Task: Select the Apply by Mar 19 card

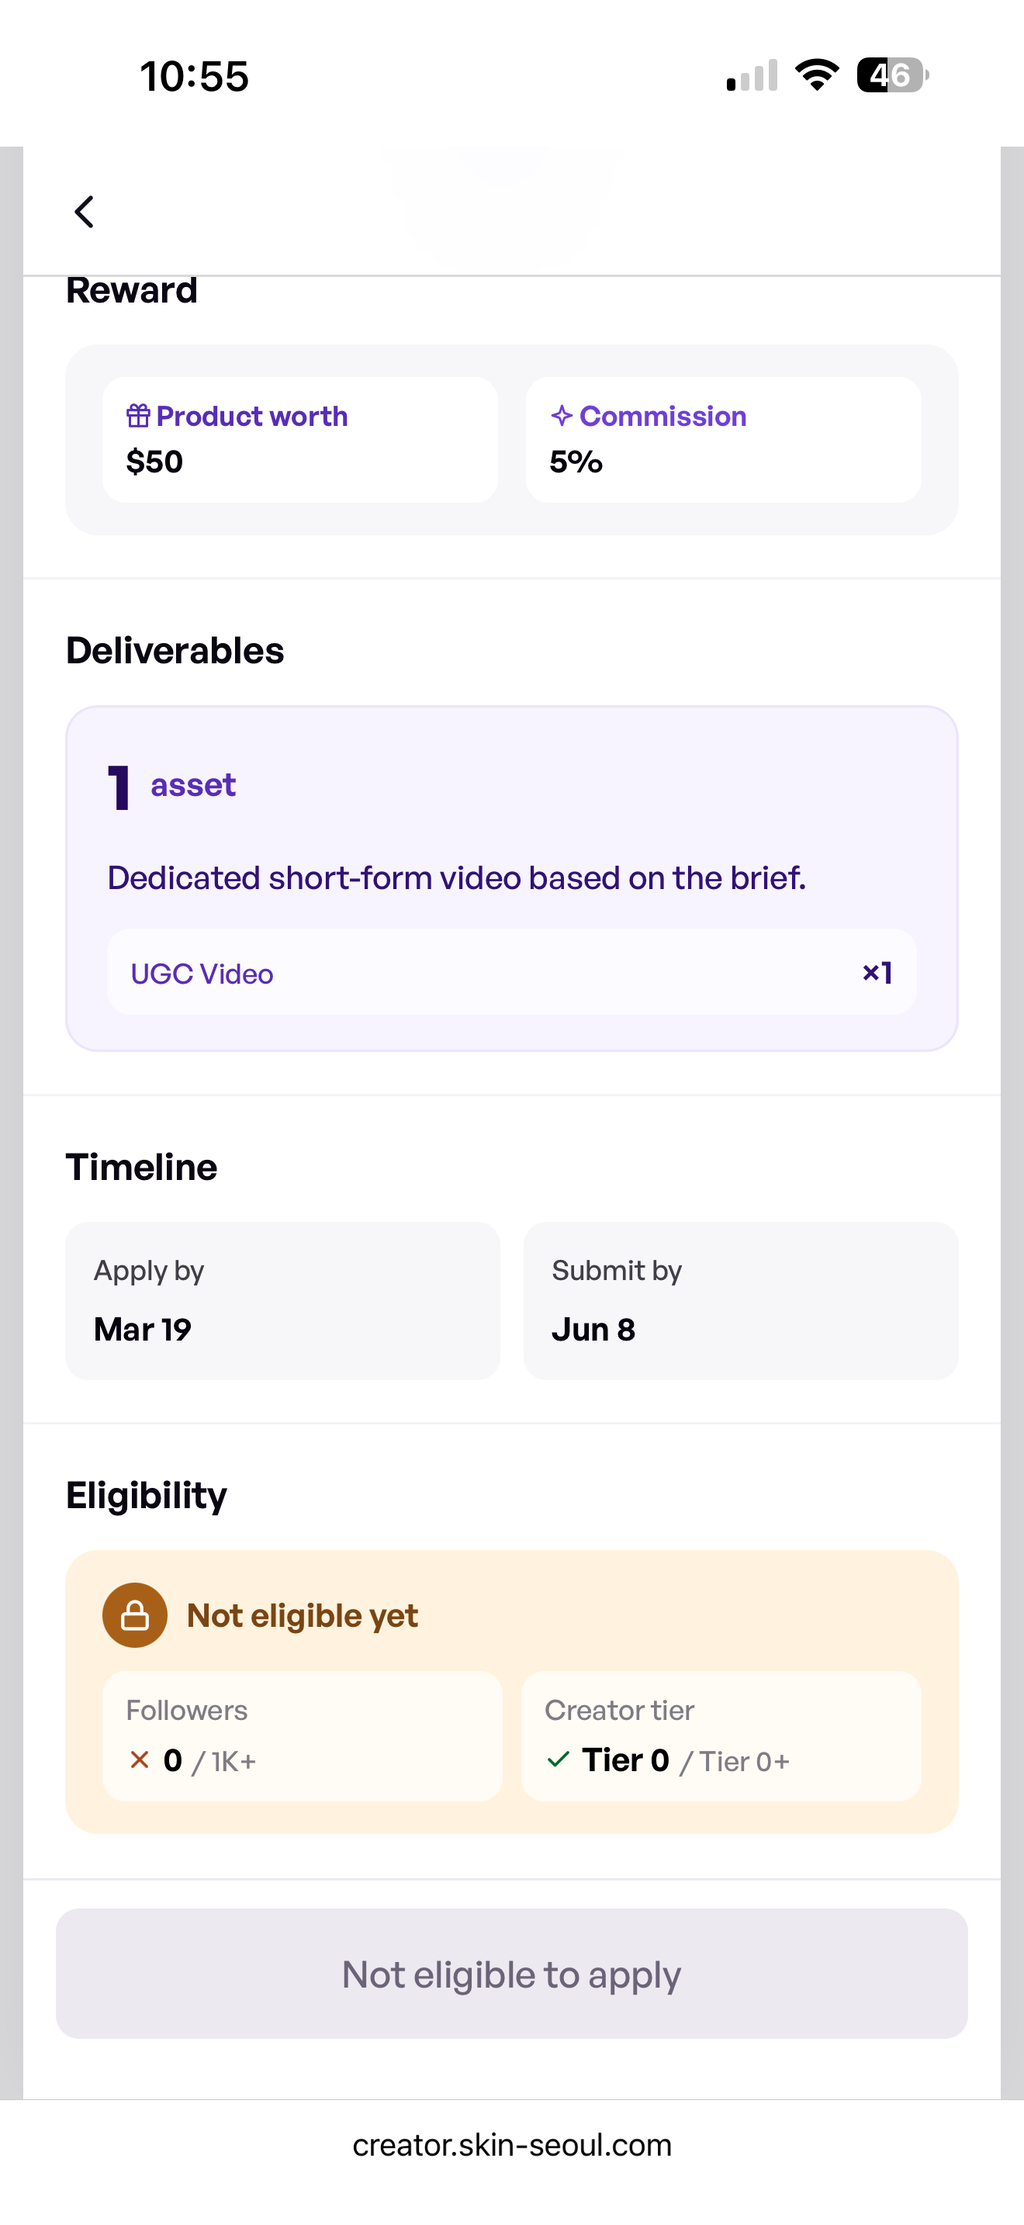Action: click(282, 1301)
